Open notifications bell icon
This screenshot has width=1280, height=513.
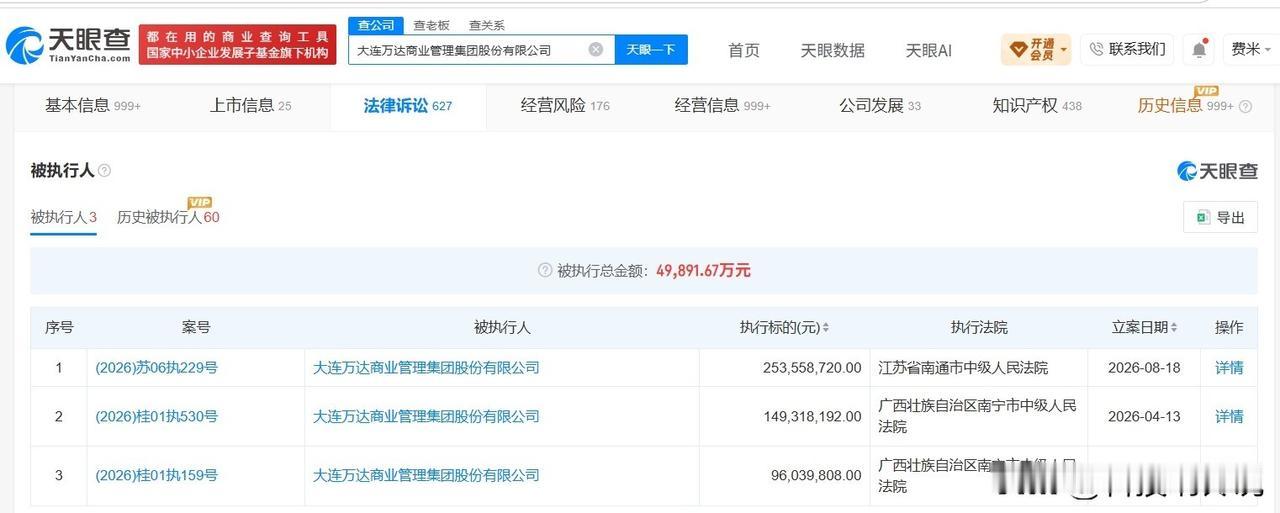tap(1198, 49)
